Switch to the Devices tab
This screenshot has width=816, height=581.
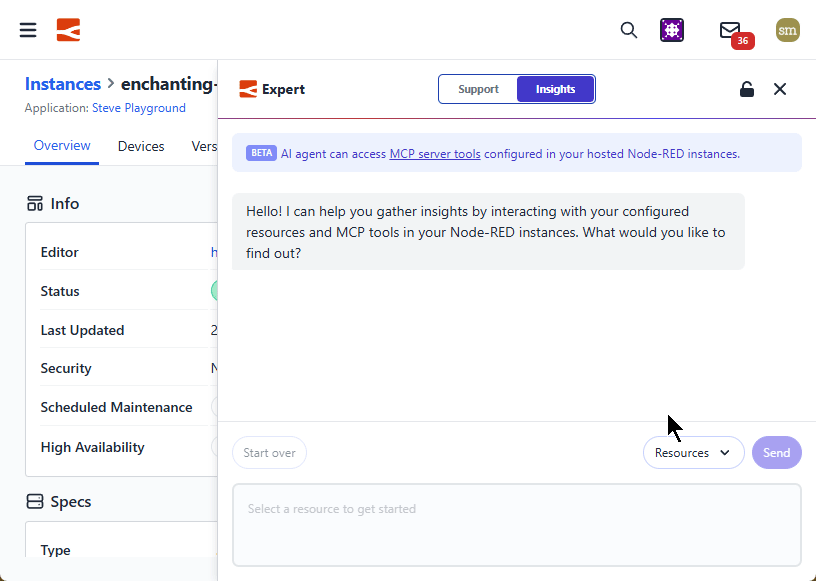(x=141, y=146)
